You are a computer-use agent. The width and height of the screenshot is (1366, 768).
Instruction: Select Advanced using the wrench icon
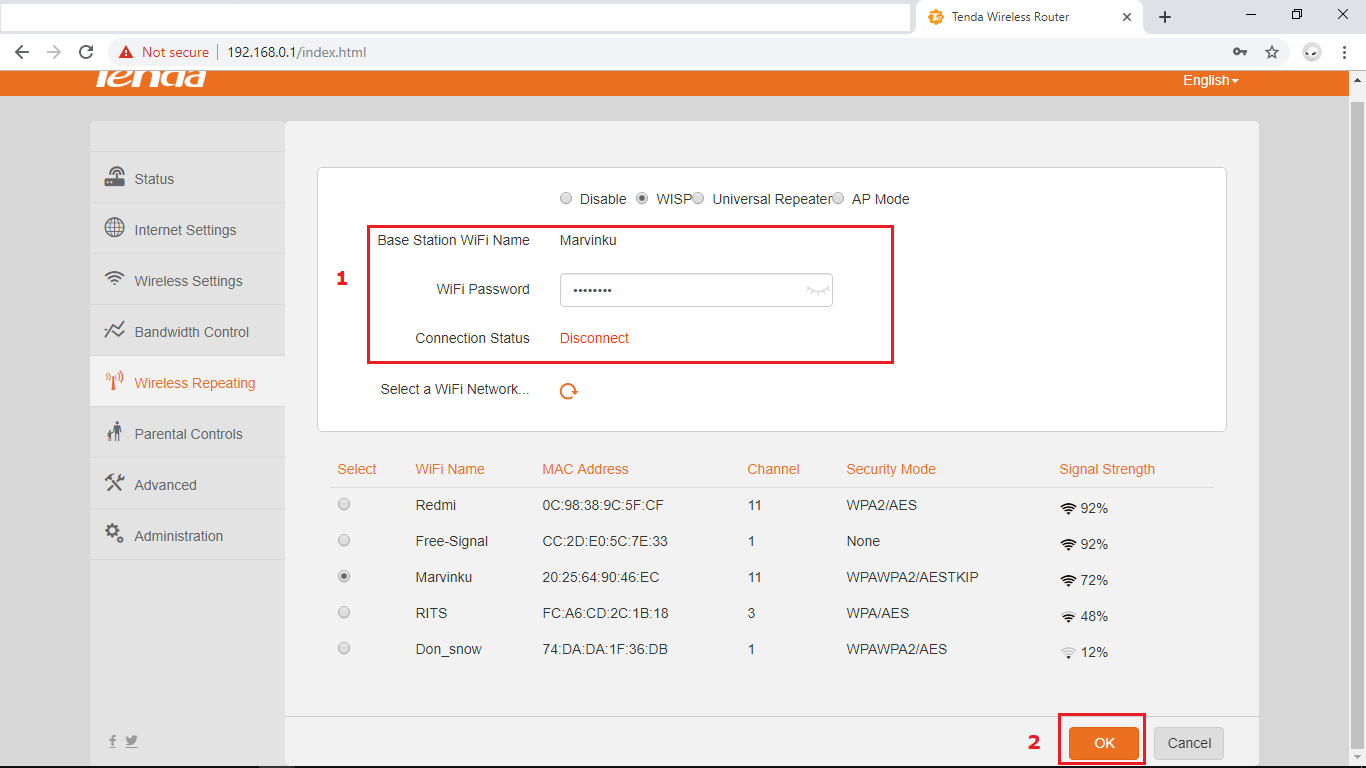point(113,484)
